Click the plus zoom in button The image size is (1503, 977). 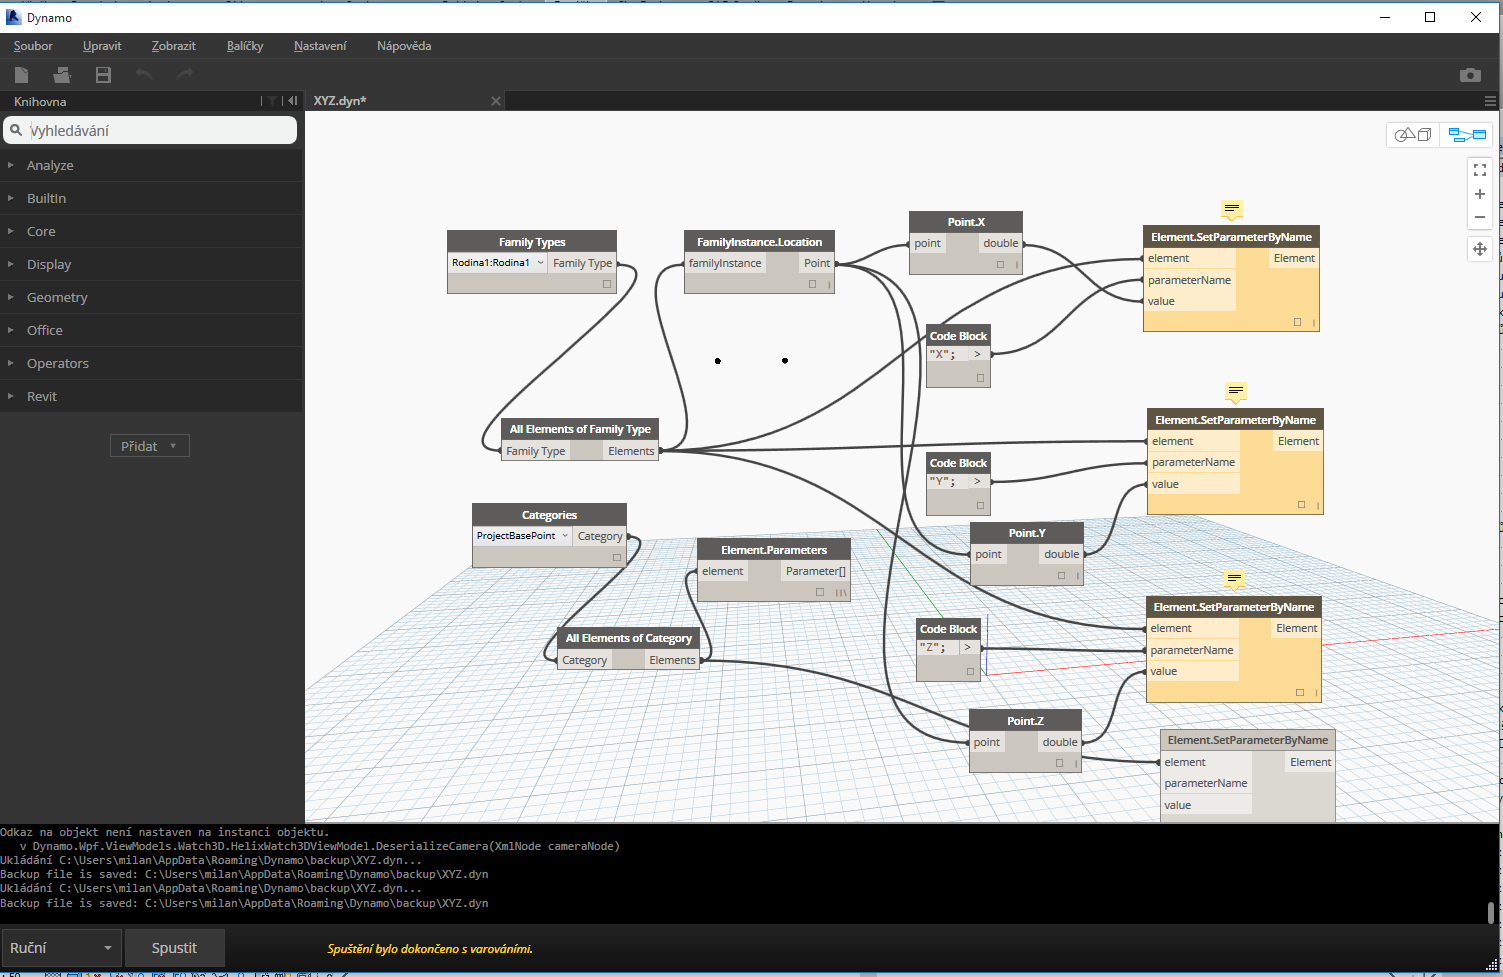[x=1479, y=194]
